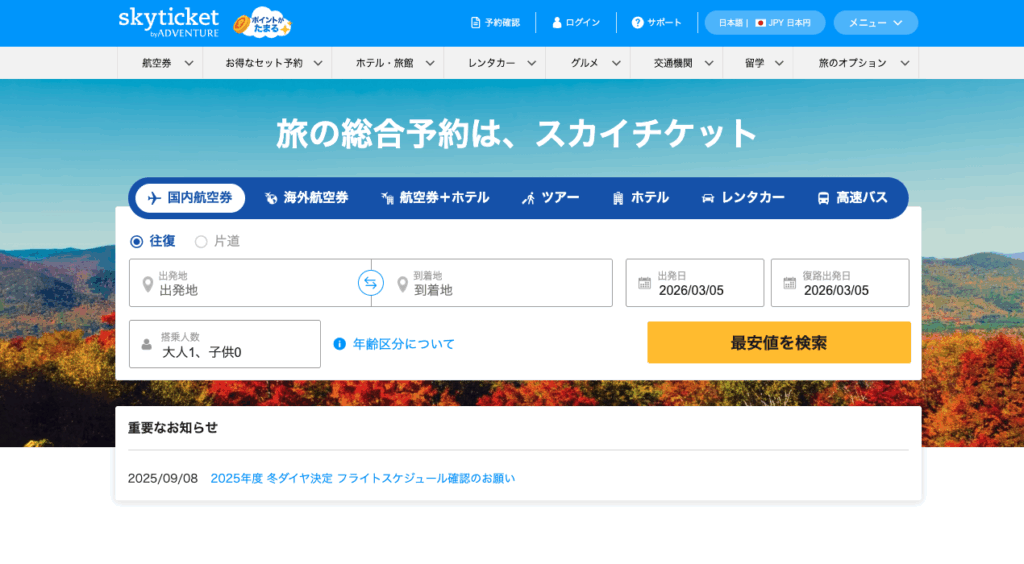Viewport: 1024px width, 564px height.
Task: Click the 最安値を検索 search button
Action: (778, 342)
